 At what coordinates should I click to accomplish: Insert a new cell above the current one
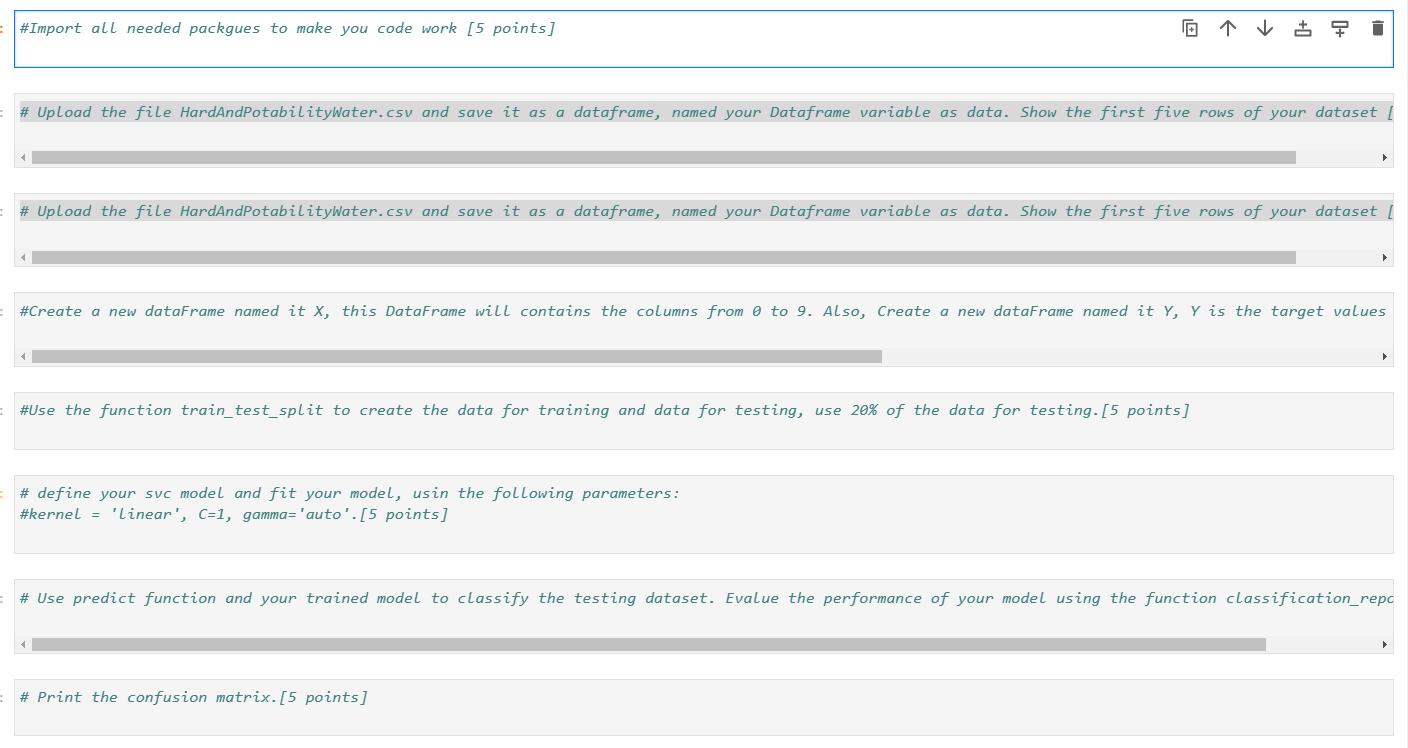pyautogui.click(x=1301, y=28)
